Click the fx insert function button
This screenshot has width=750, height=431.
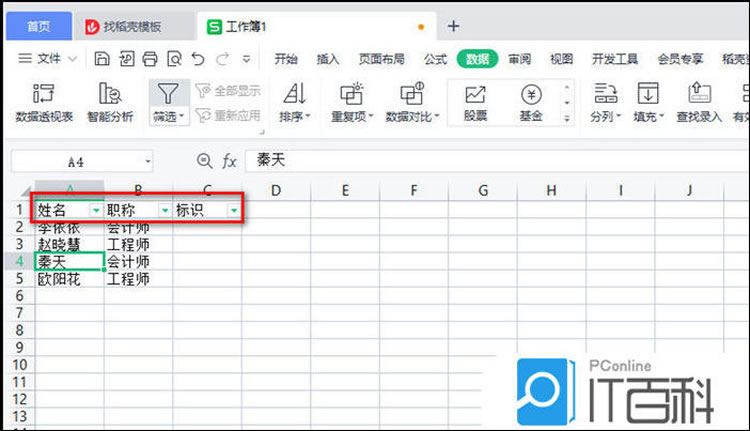coord(230,161)
